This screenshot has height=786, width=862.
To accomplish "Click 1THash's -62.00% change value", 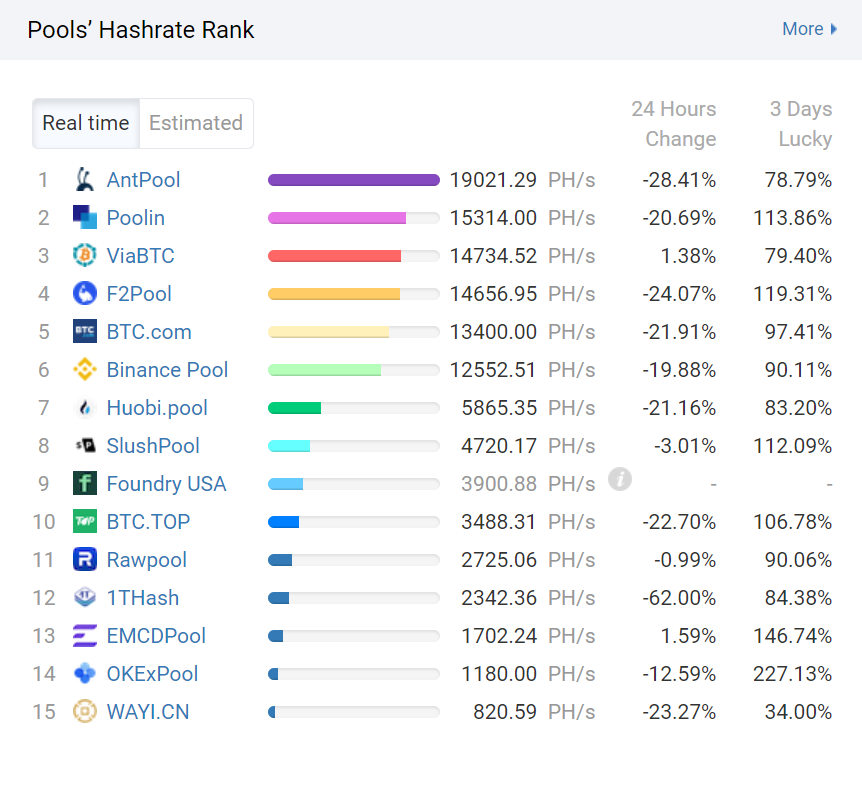I will (x=679, y=597).
